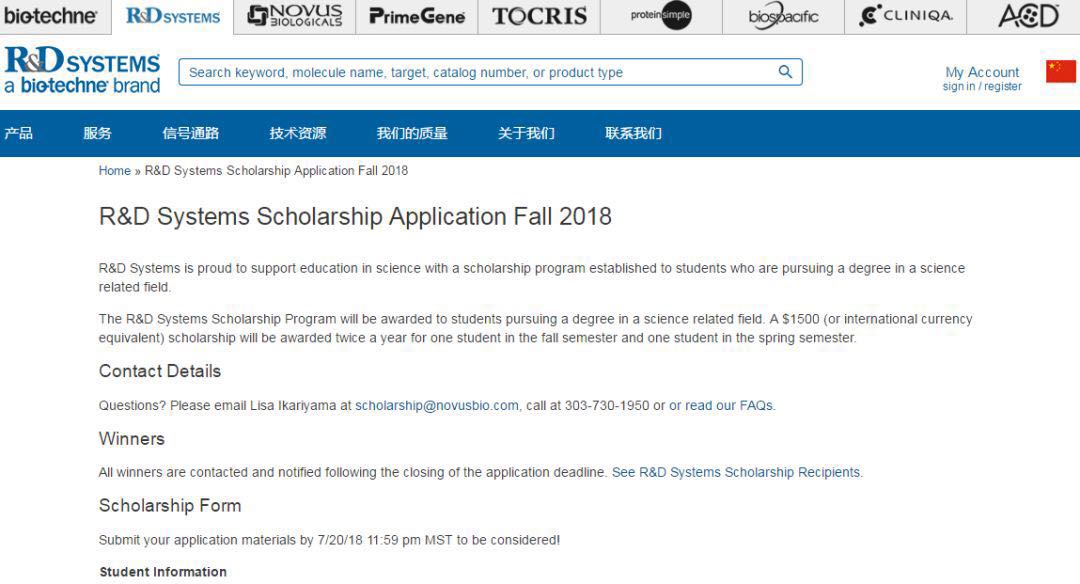Open the Cliniqa brand logo
Image resolution: width=1080 pixels, height=584 pixels.
tap(907, 16)
